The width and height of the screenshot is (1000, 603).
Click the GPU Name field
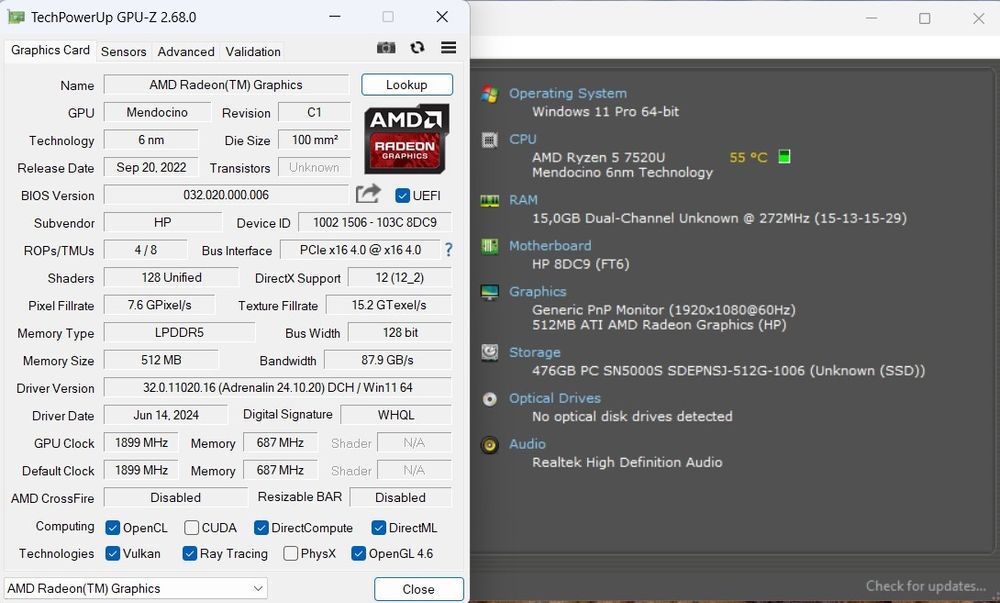[226, 85]
